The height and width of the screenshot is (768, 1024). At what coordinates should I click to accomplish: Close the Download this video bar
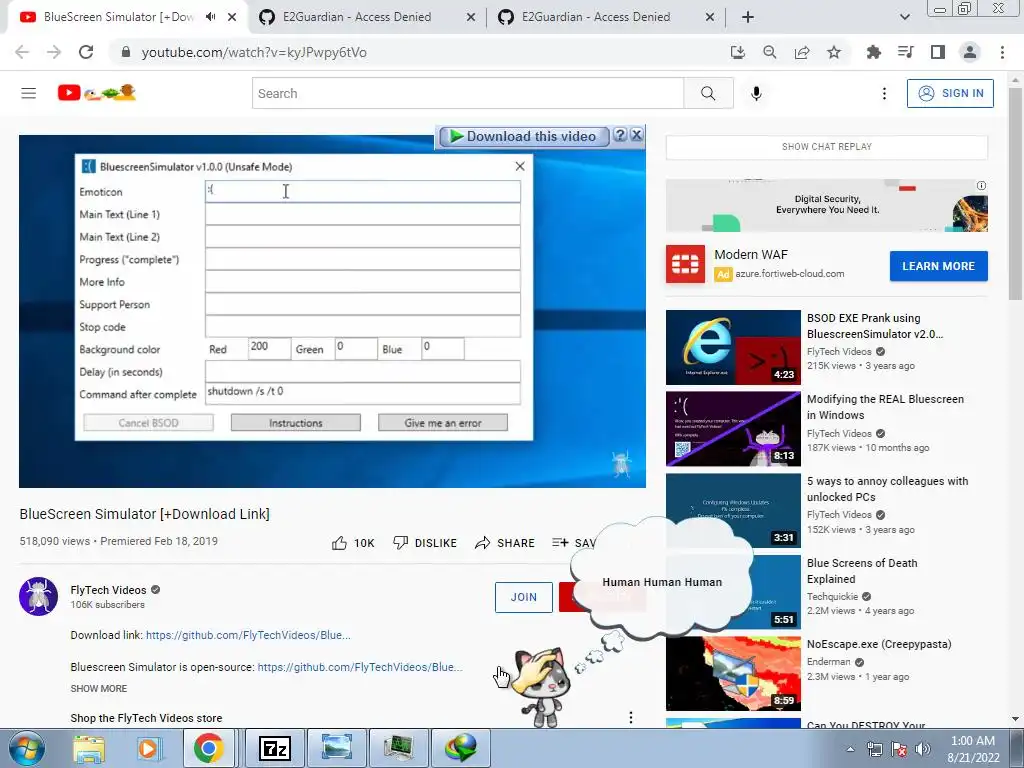637,135
